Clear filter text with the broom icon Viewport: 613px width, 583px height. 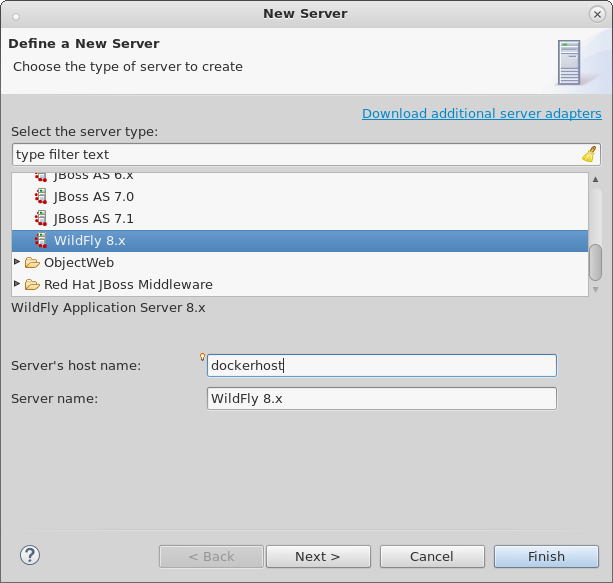click(x=589, y=155)
